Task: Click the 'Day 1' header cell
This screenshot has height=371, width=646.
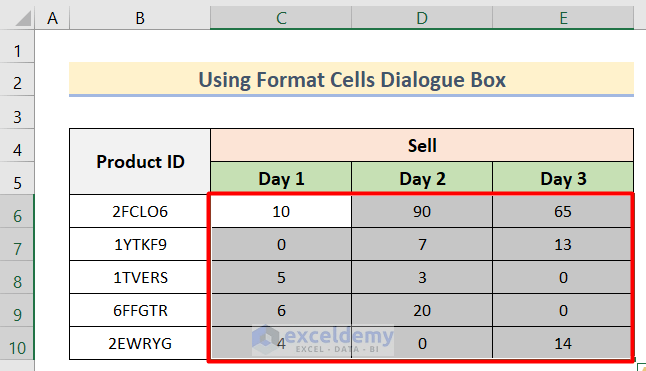Action: (281, 178)
